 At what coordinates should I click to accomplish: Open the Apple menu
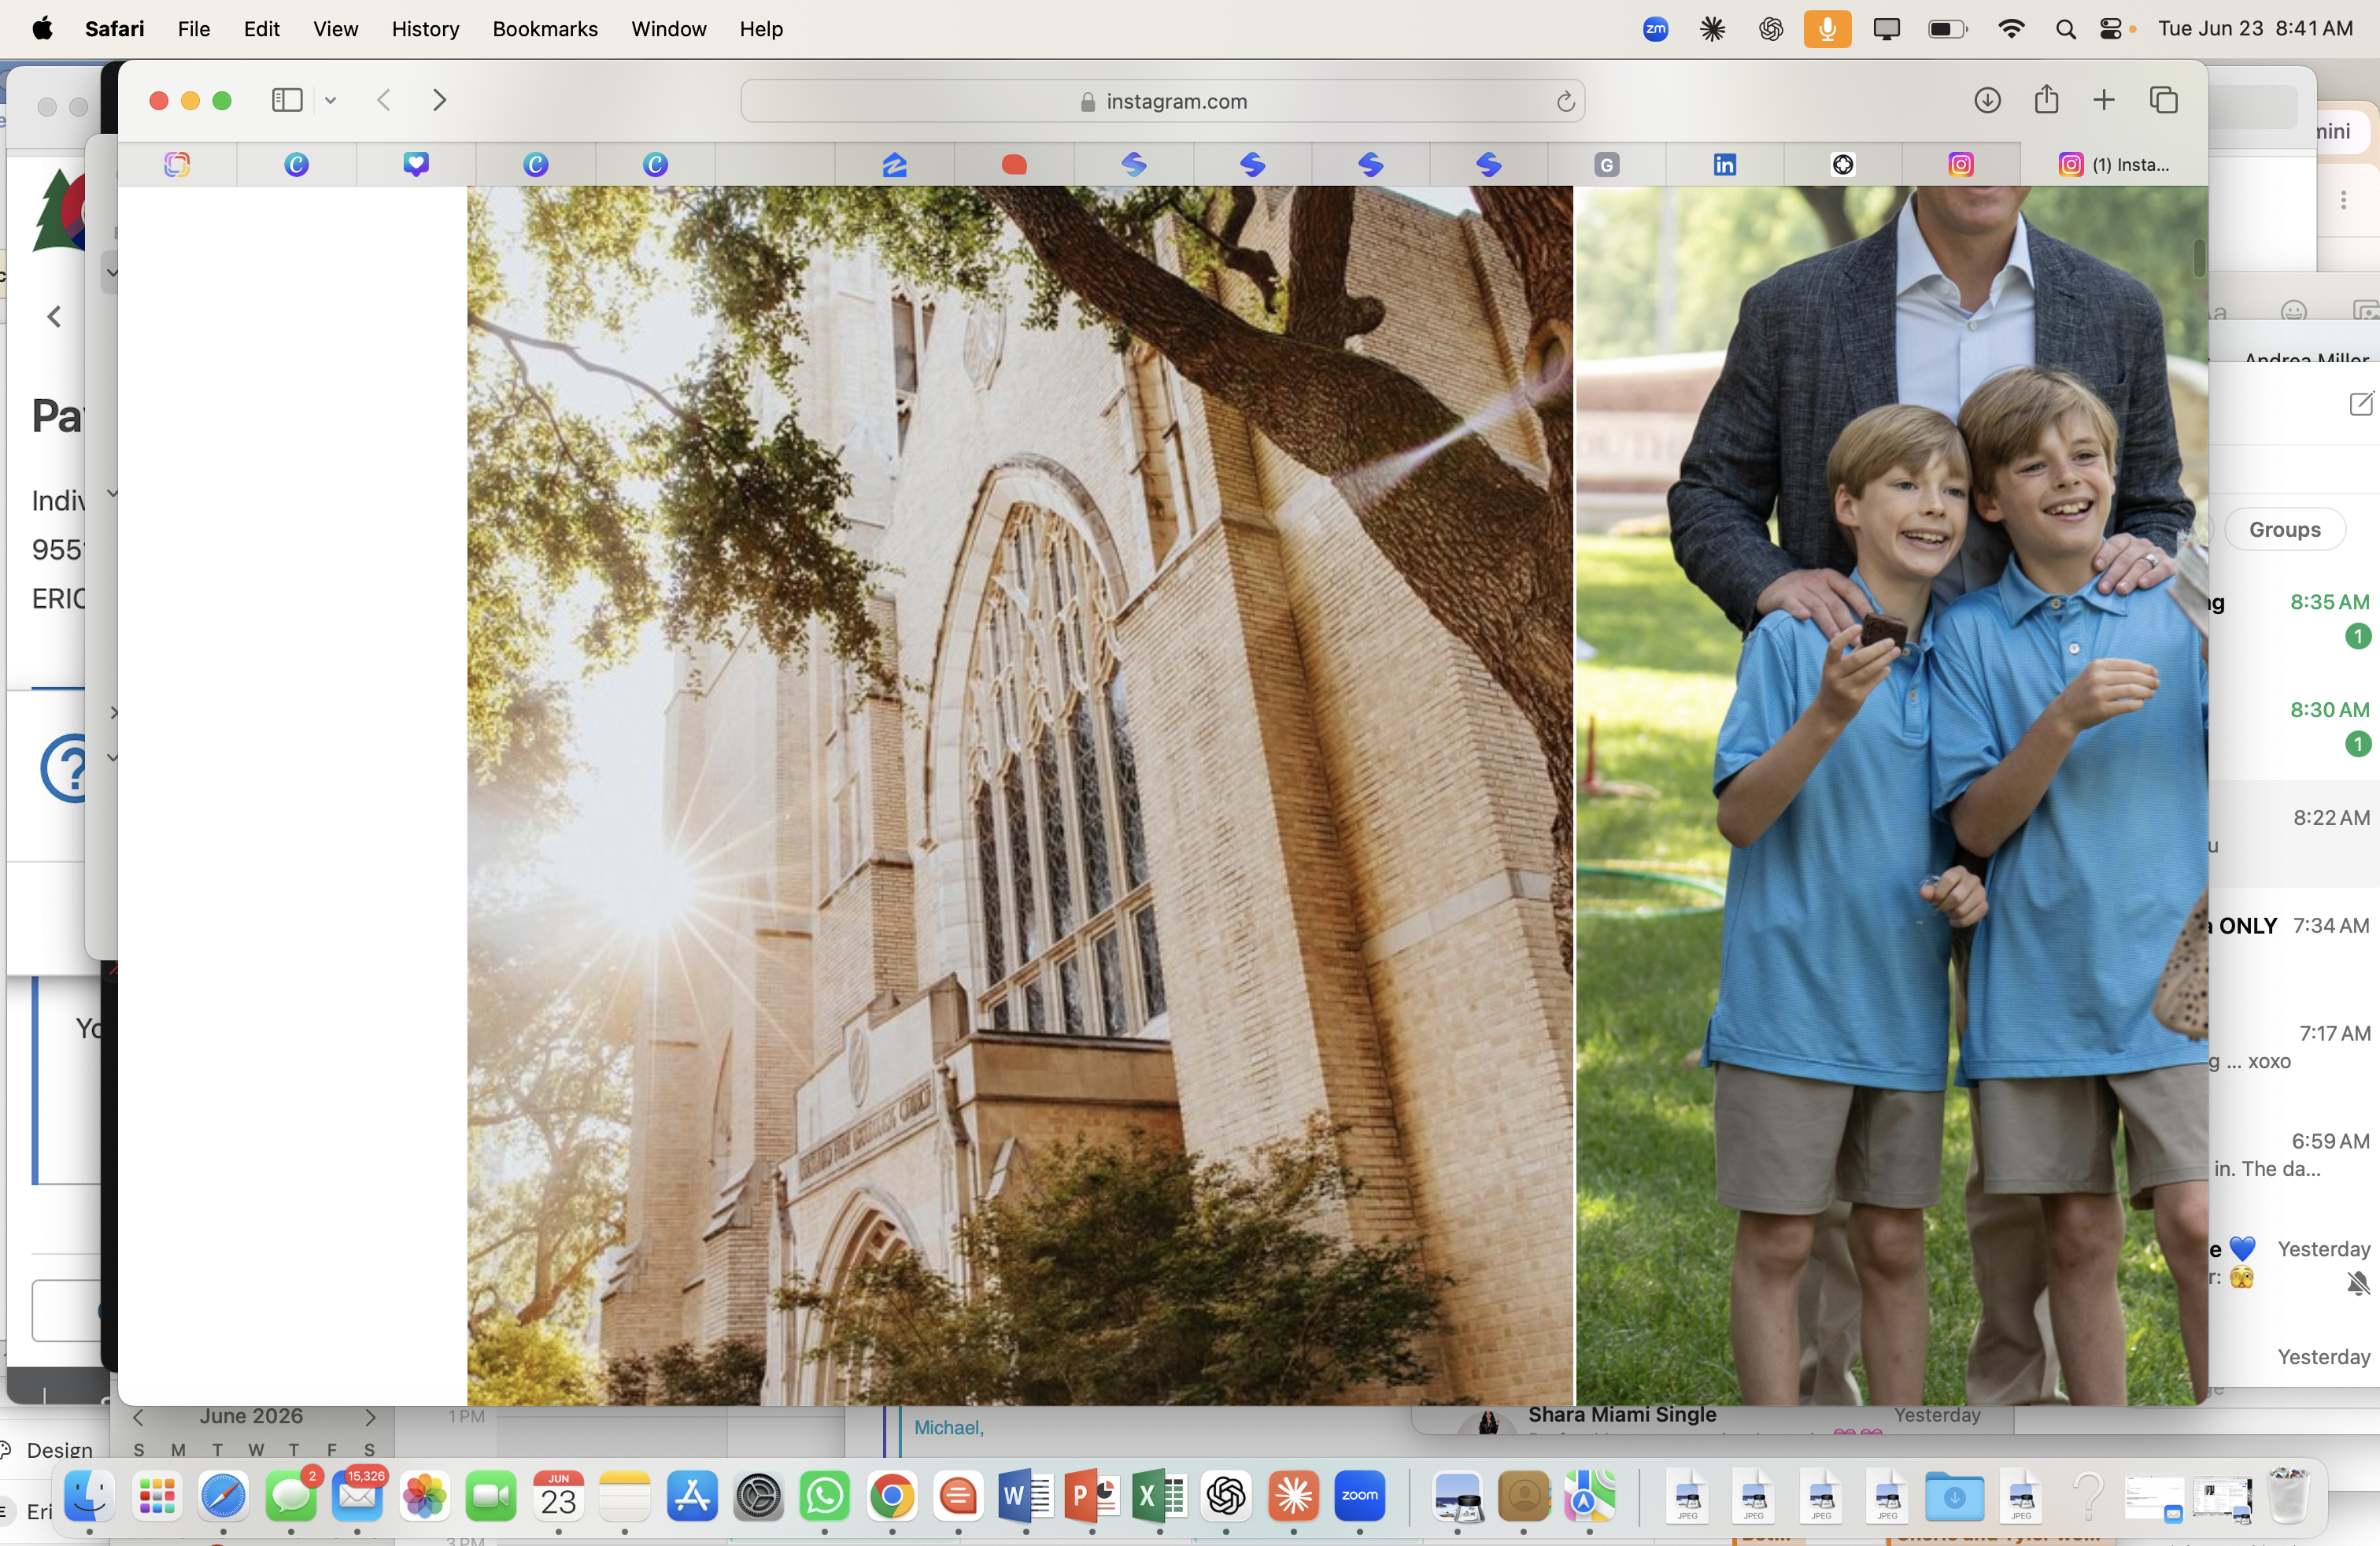[x=42, y=29]
